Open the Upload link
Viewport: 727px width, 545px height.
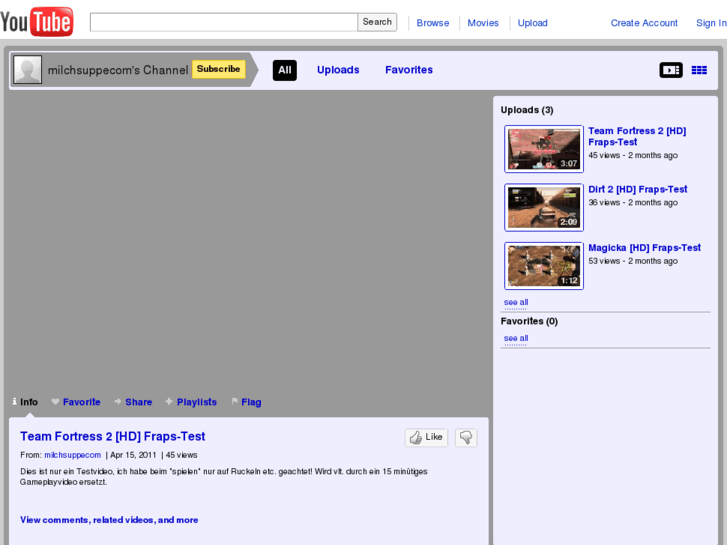(532, 23)
